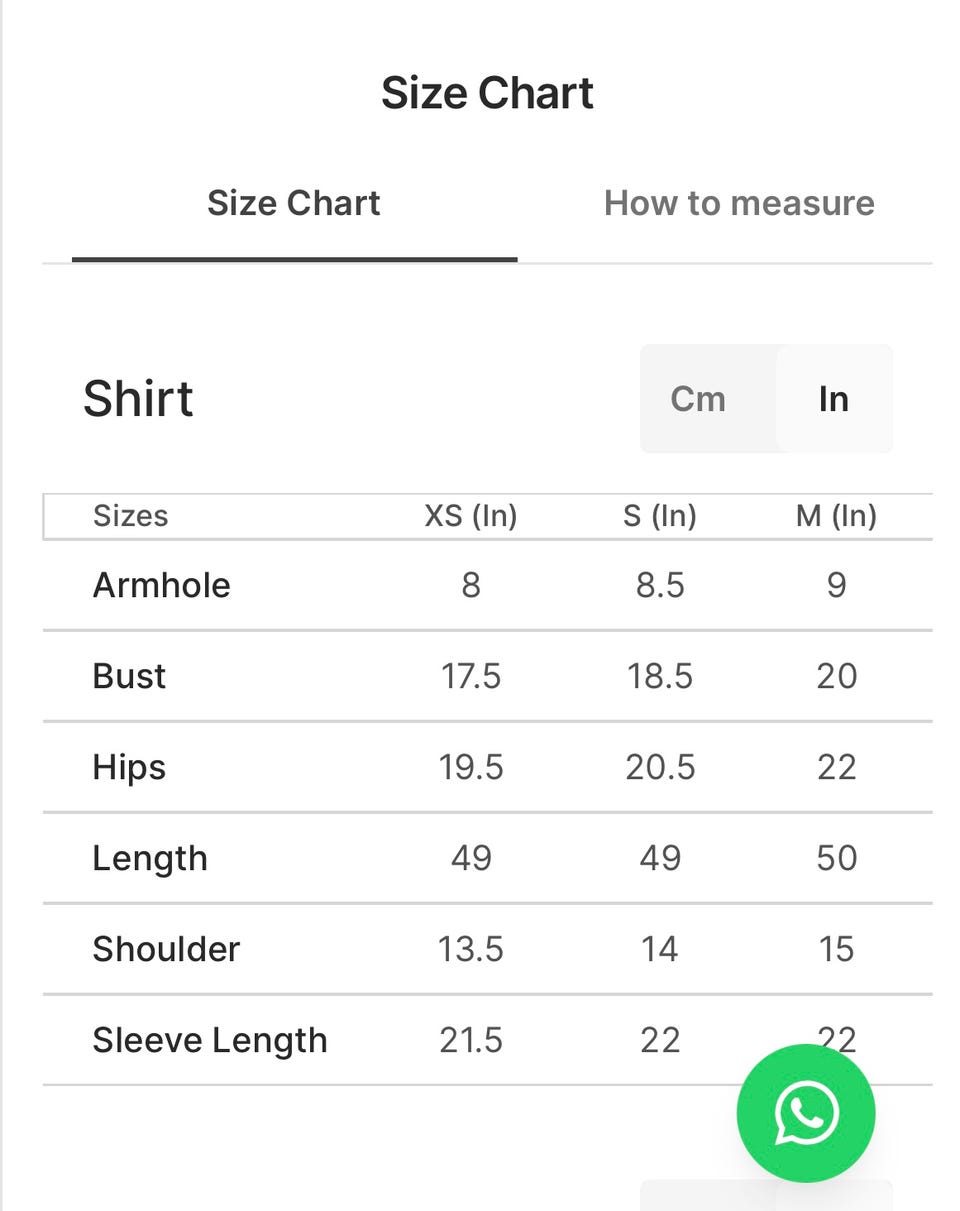The image size is (960, 1211).
Task: Click the XS Bust value 17.5
Action: (471, 676)
